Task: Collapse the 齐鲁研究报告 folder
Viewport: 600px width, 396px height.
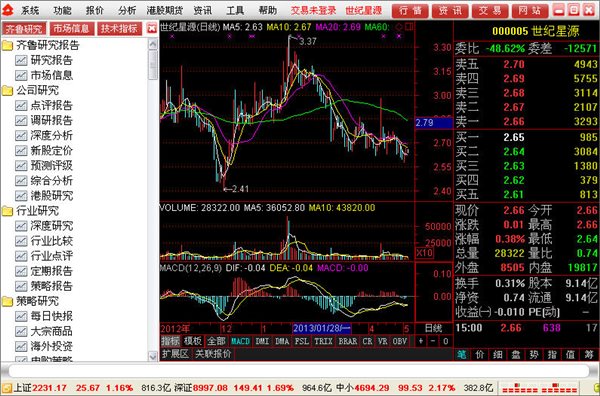Action: [7, 46]
